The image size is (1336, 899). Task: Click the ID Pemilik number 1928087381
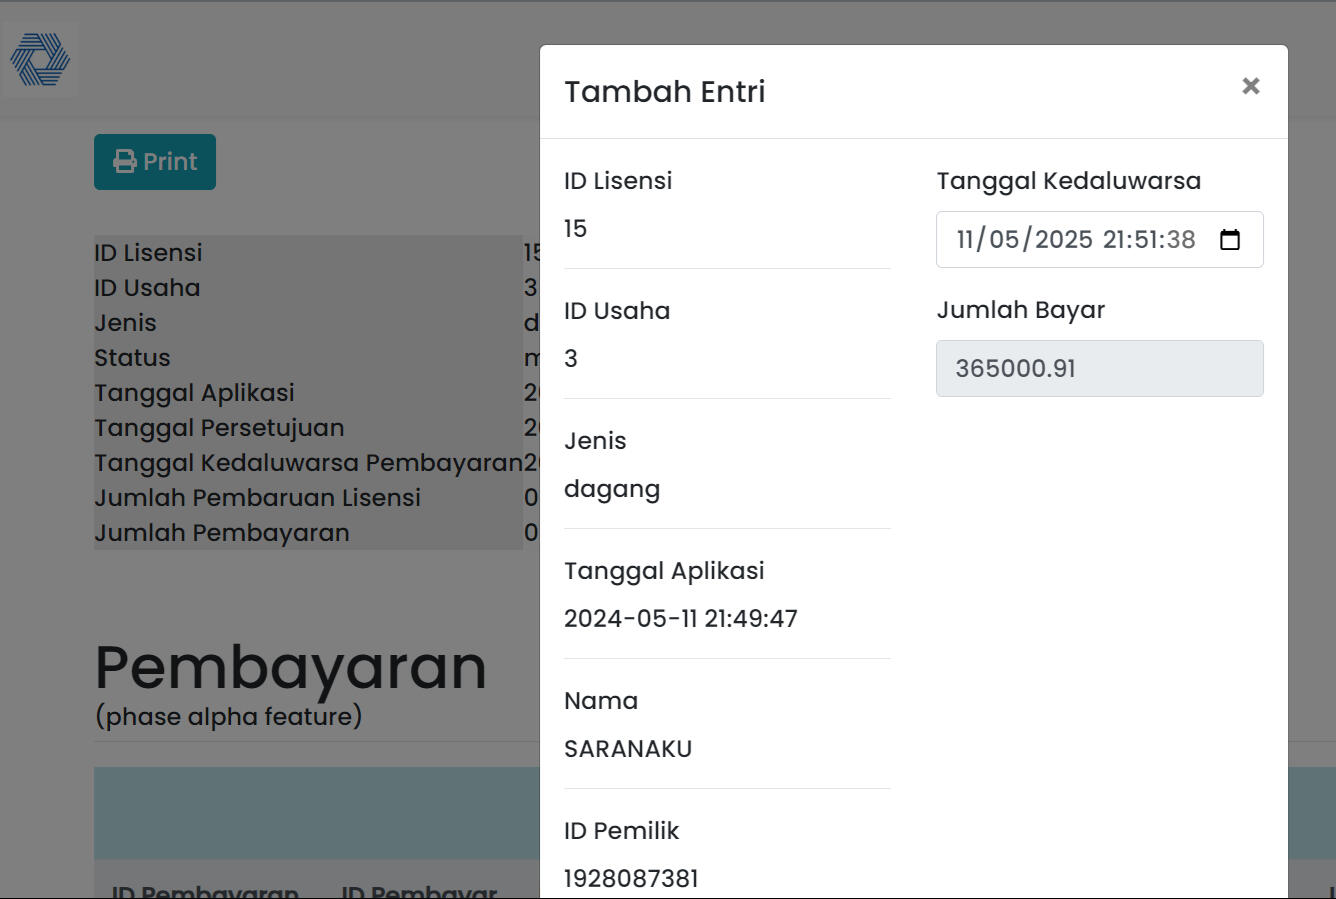631,878
